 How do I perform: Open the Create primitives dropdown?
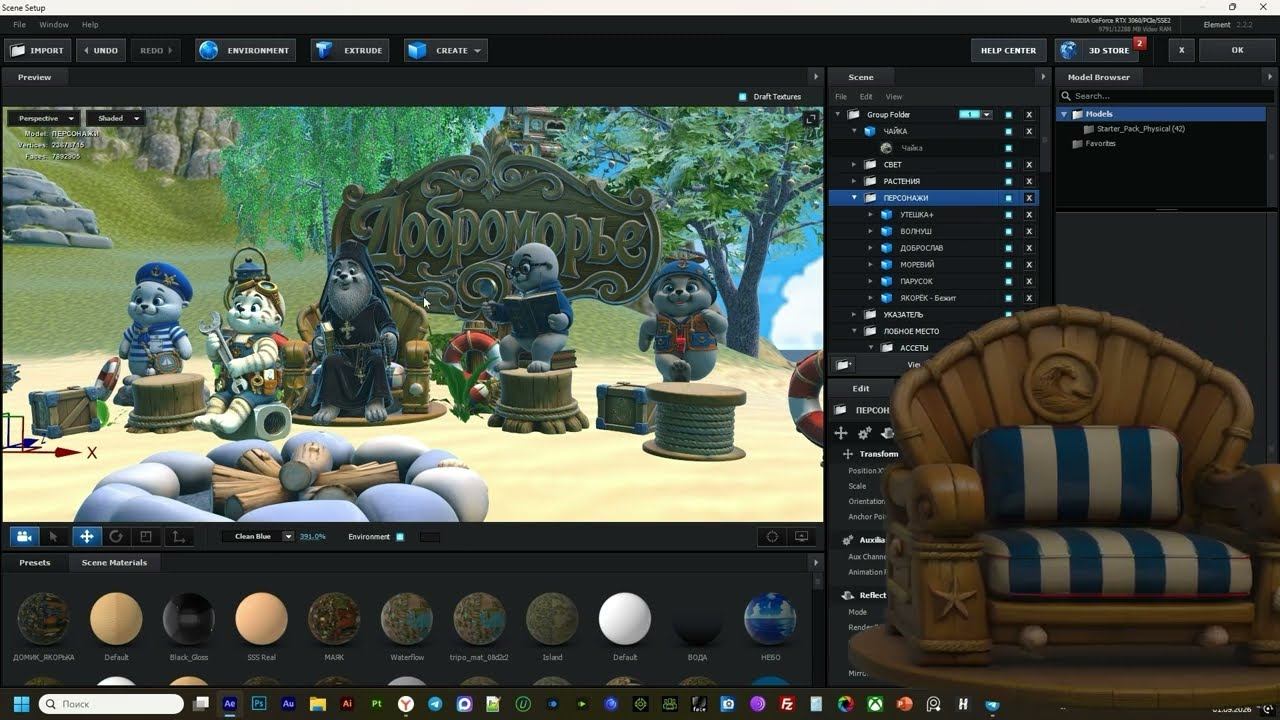[446, 50]
